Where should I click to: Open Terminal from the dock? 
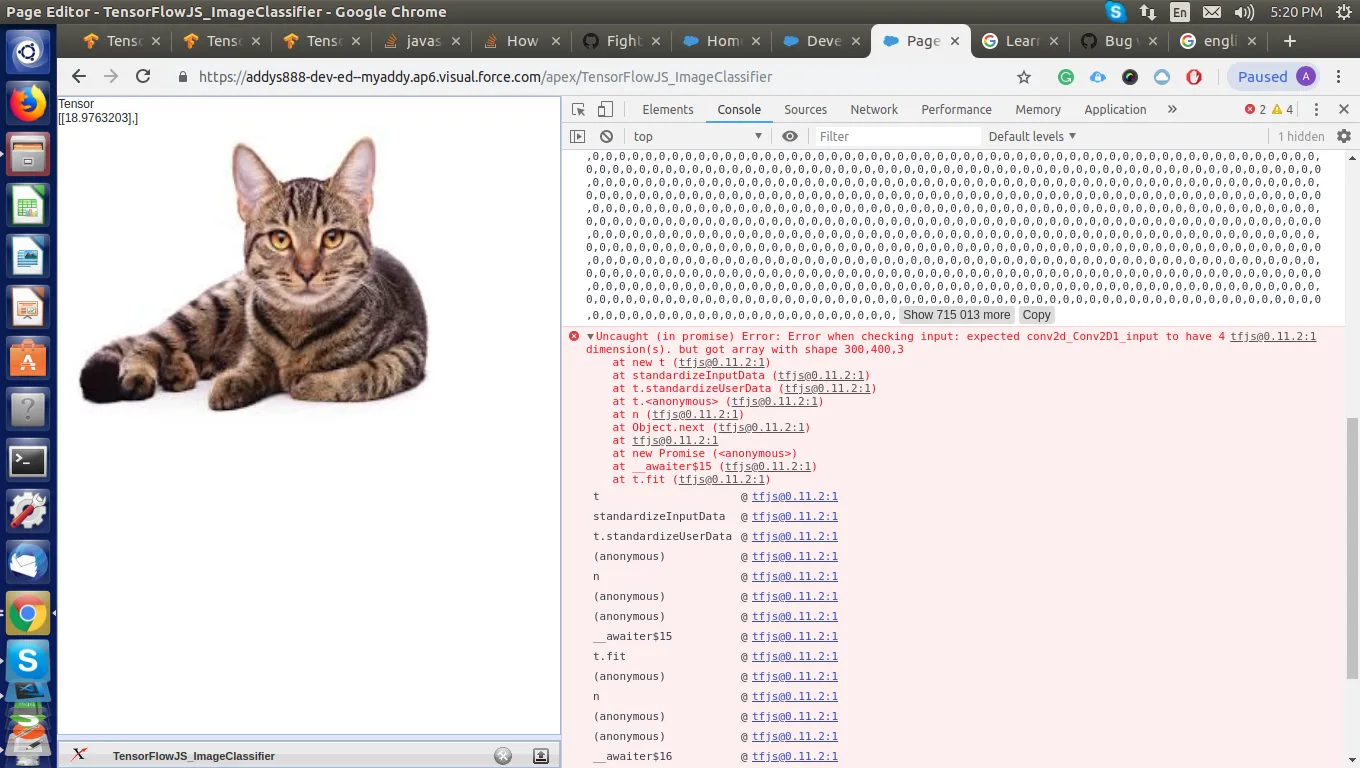pos(28,460)
